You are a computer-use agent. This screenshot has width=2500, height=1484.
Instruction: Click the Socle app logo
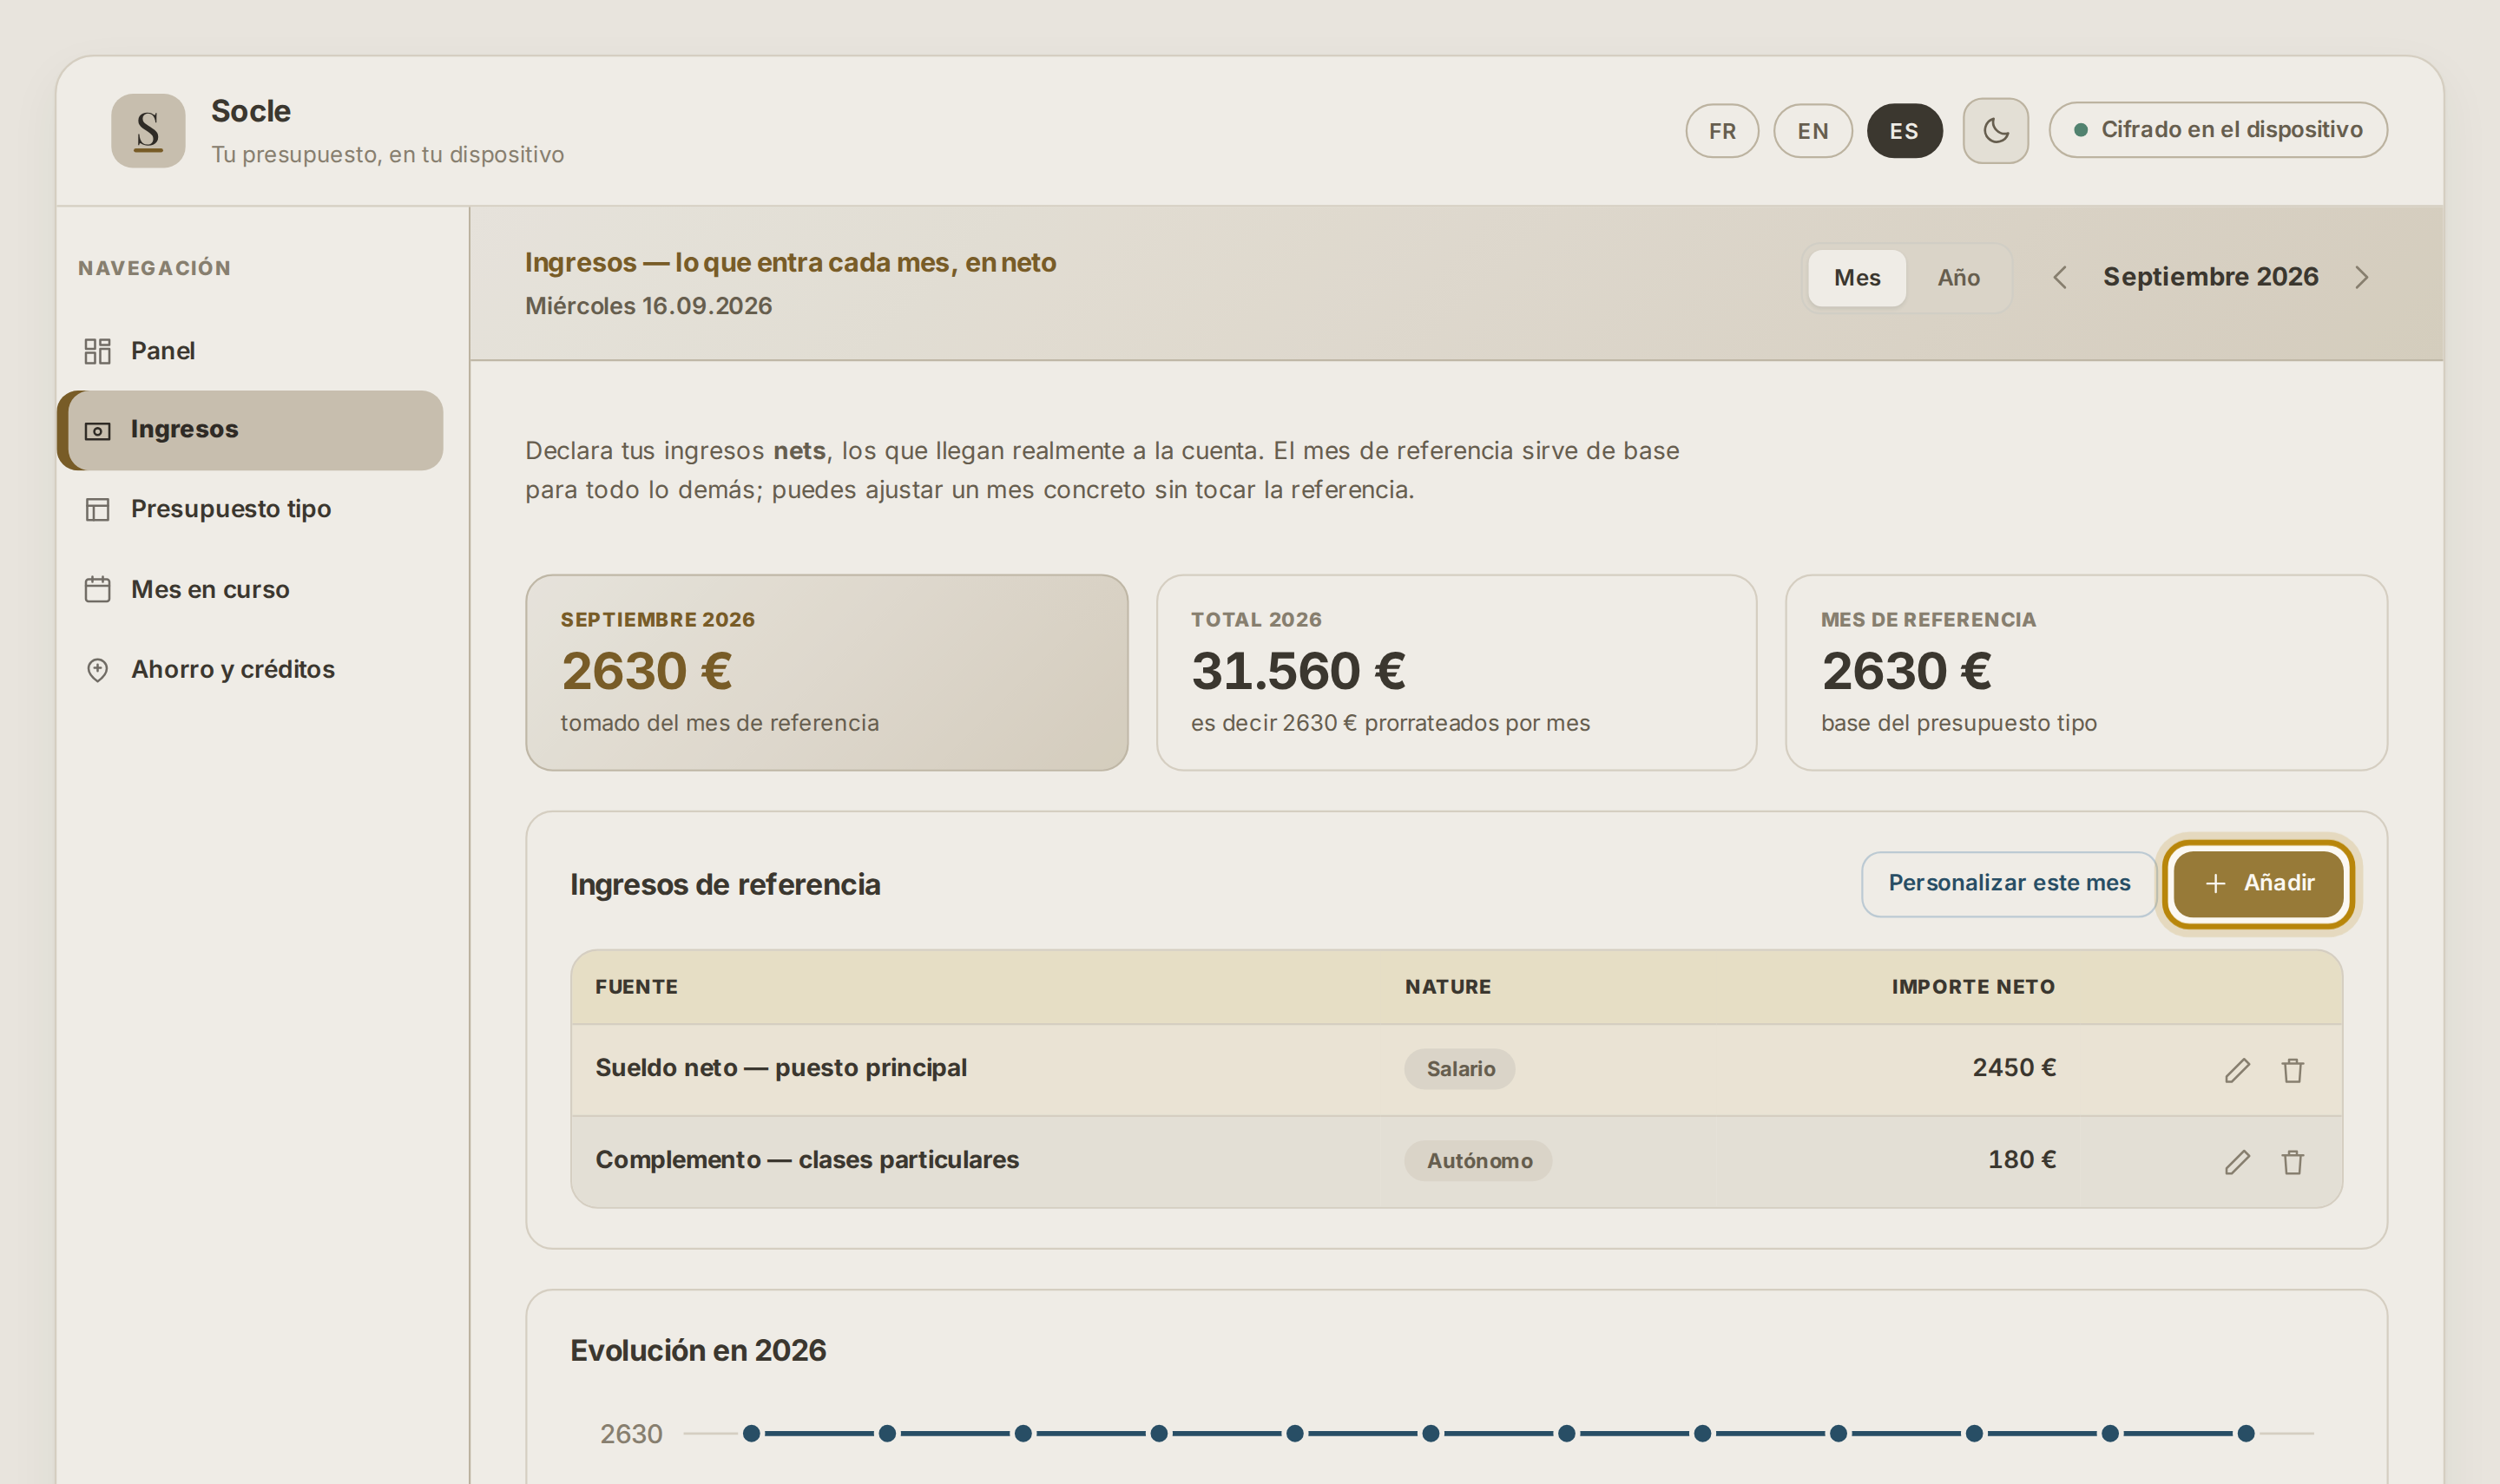point(148,130)
